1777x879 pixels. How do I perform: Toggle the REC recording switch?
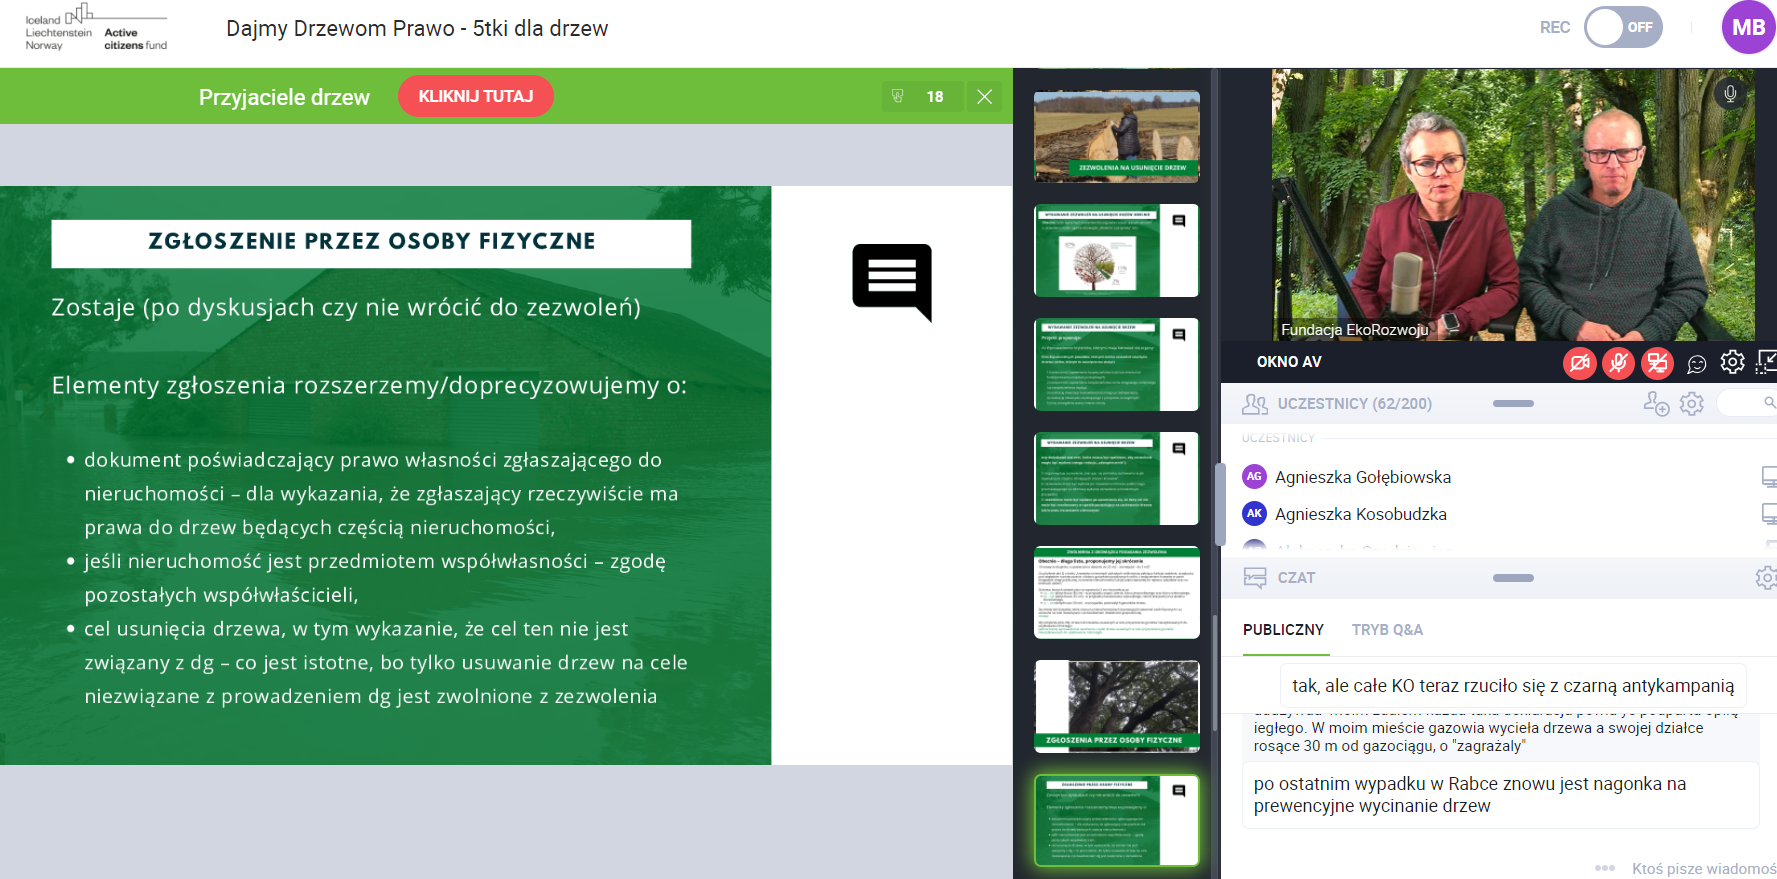click(1622, 27)
